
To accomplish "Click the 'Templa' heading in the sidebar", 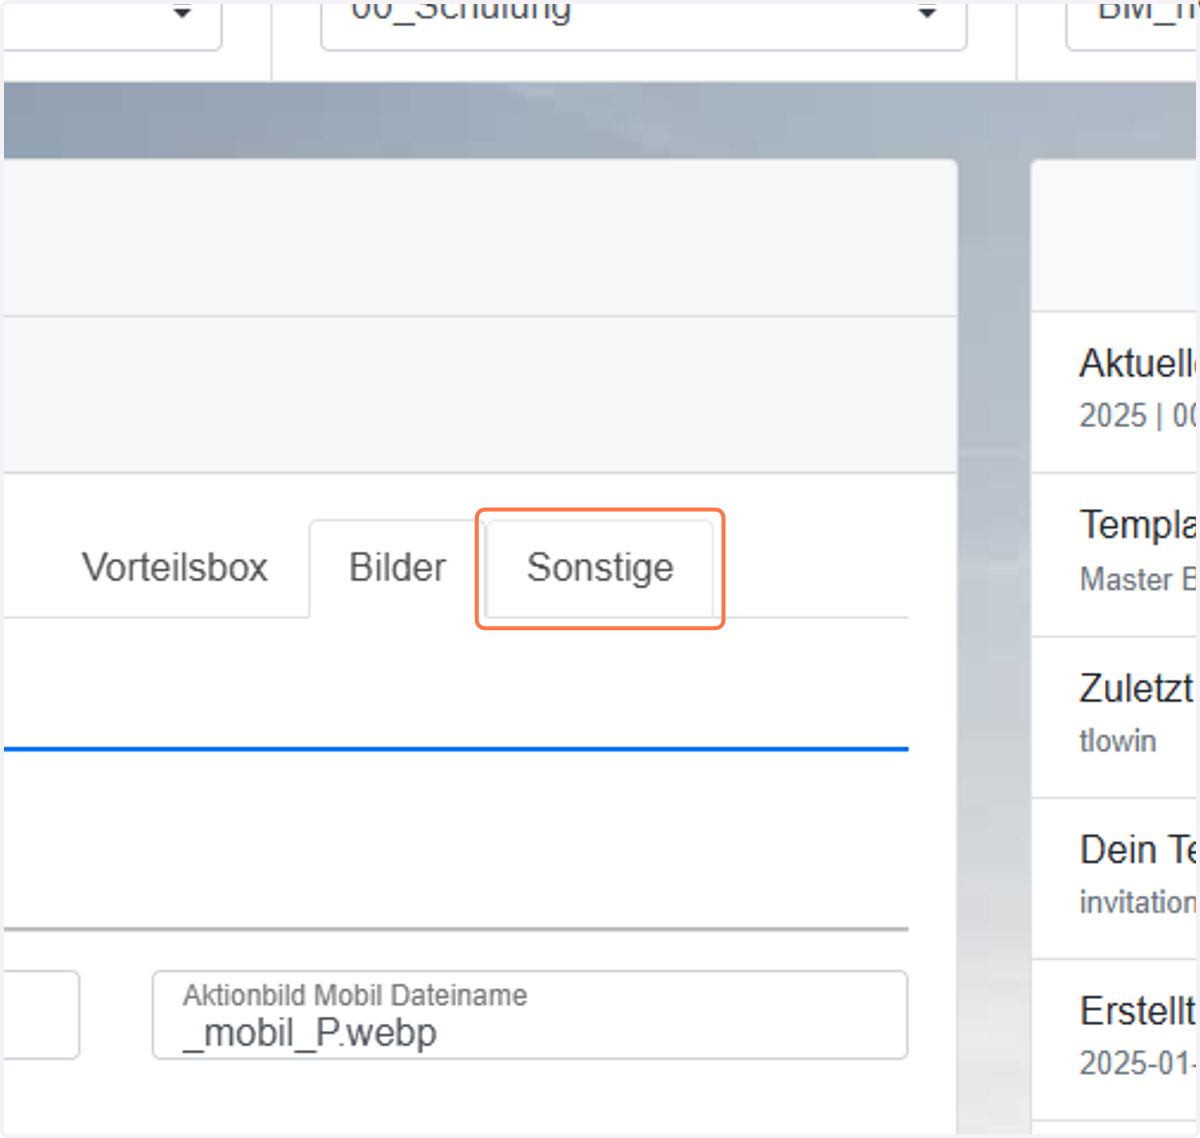I will (1137, 525).
